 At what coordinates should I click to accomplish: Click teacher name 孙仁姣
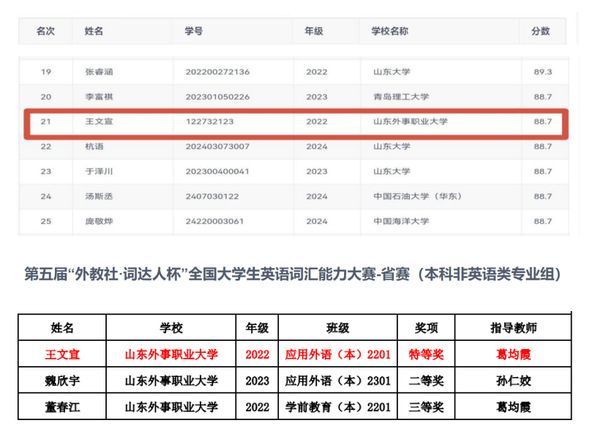(x=513, y=381)
